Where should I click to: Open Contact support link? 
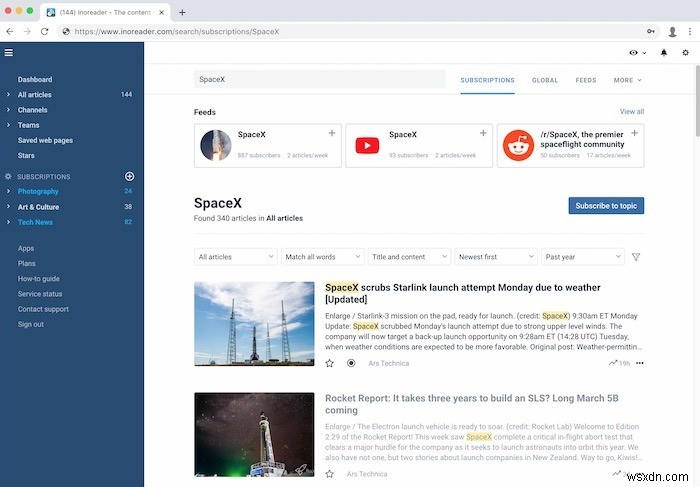(x=43, y=309)
